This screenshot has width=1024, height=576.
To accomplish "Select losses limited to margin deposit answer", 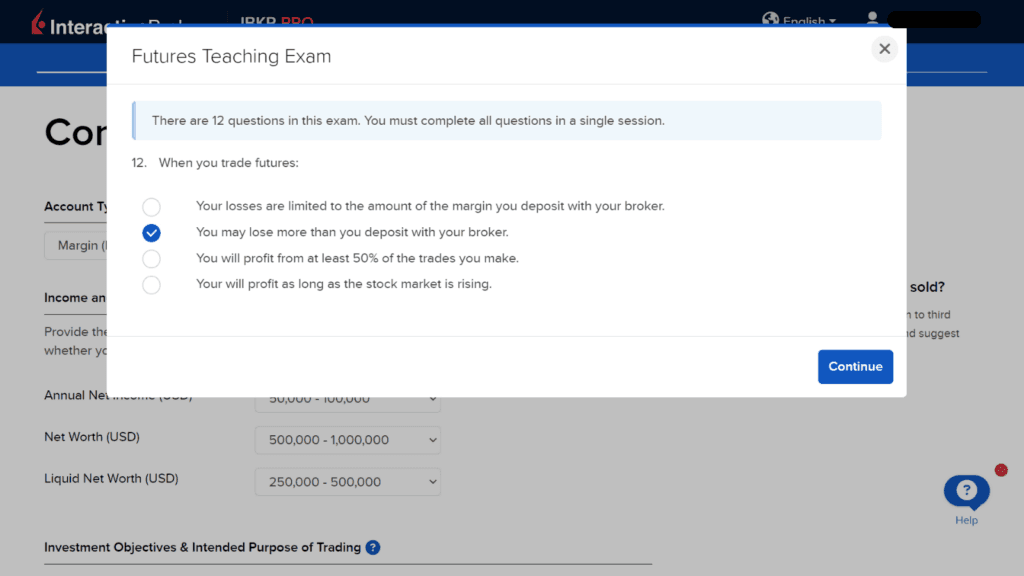I will [151, 207].
